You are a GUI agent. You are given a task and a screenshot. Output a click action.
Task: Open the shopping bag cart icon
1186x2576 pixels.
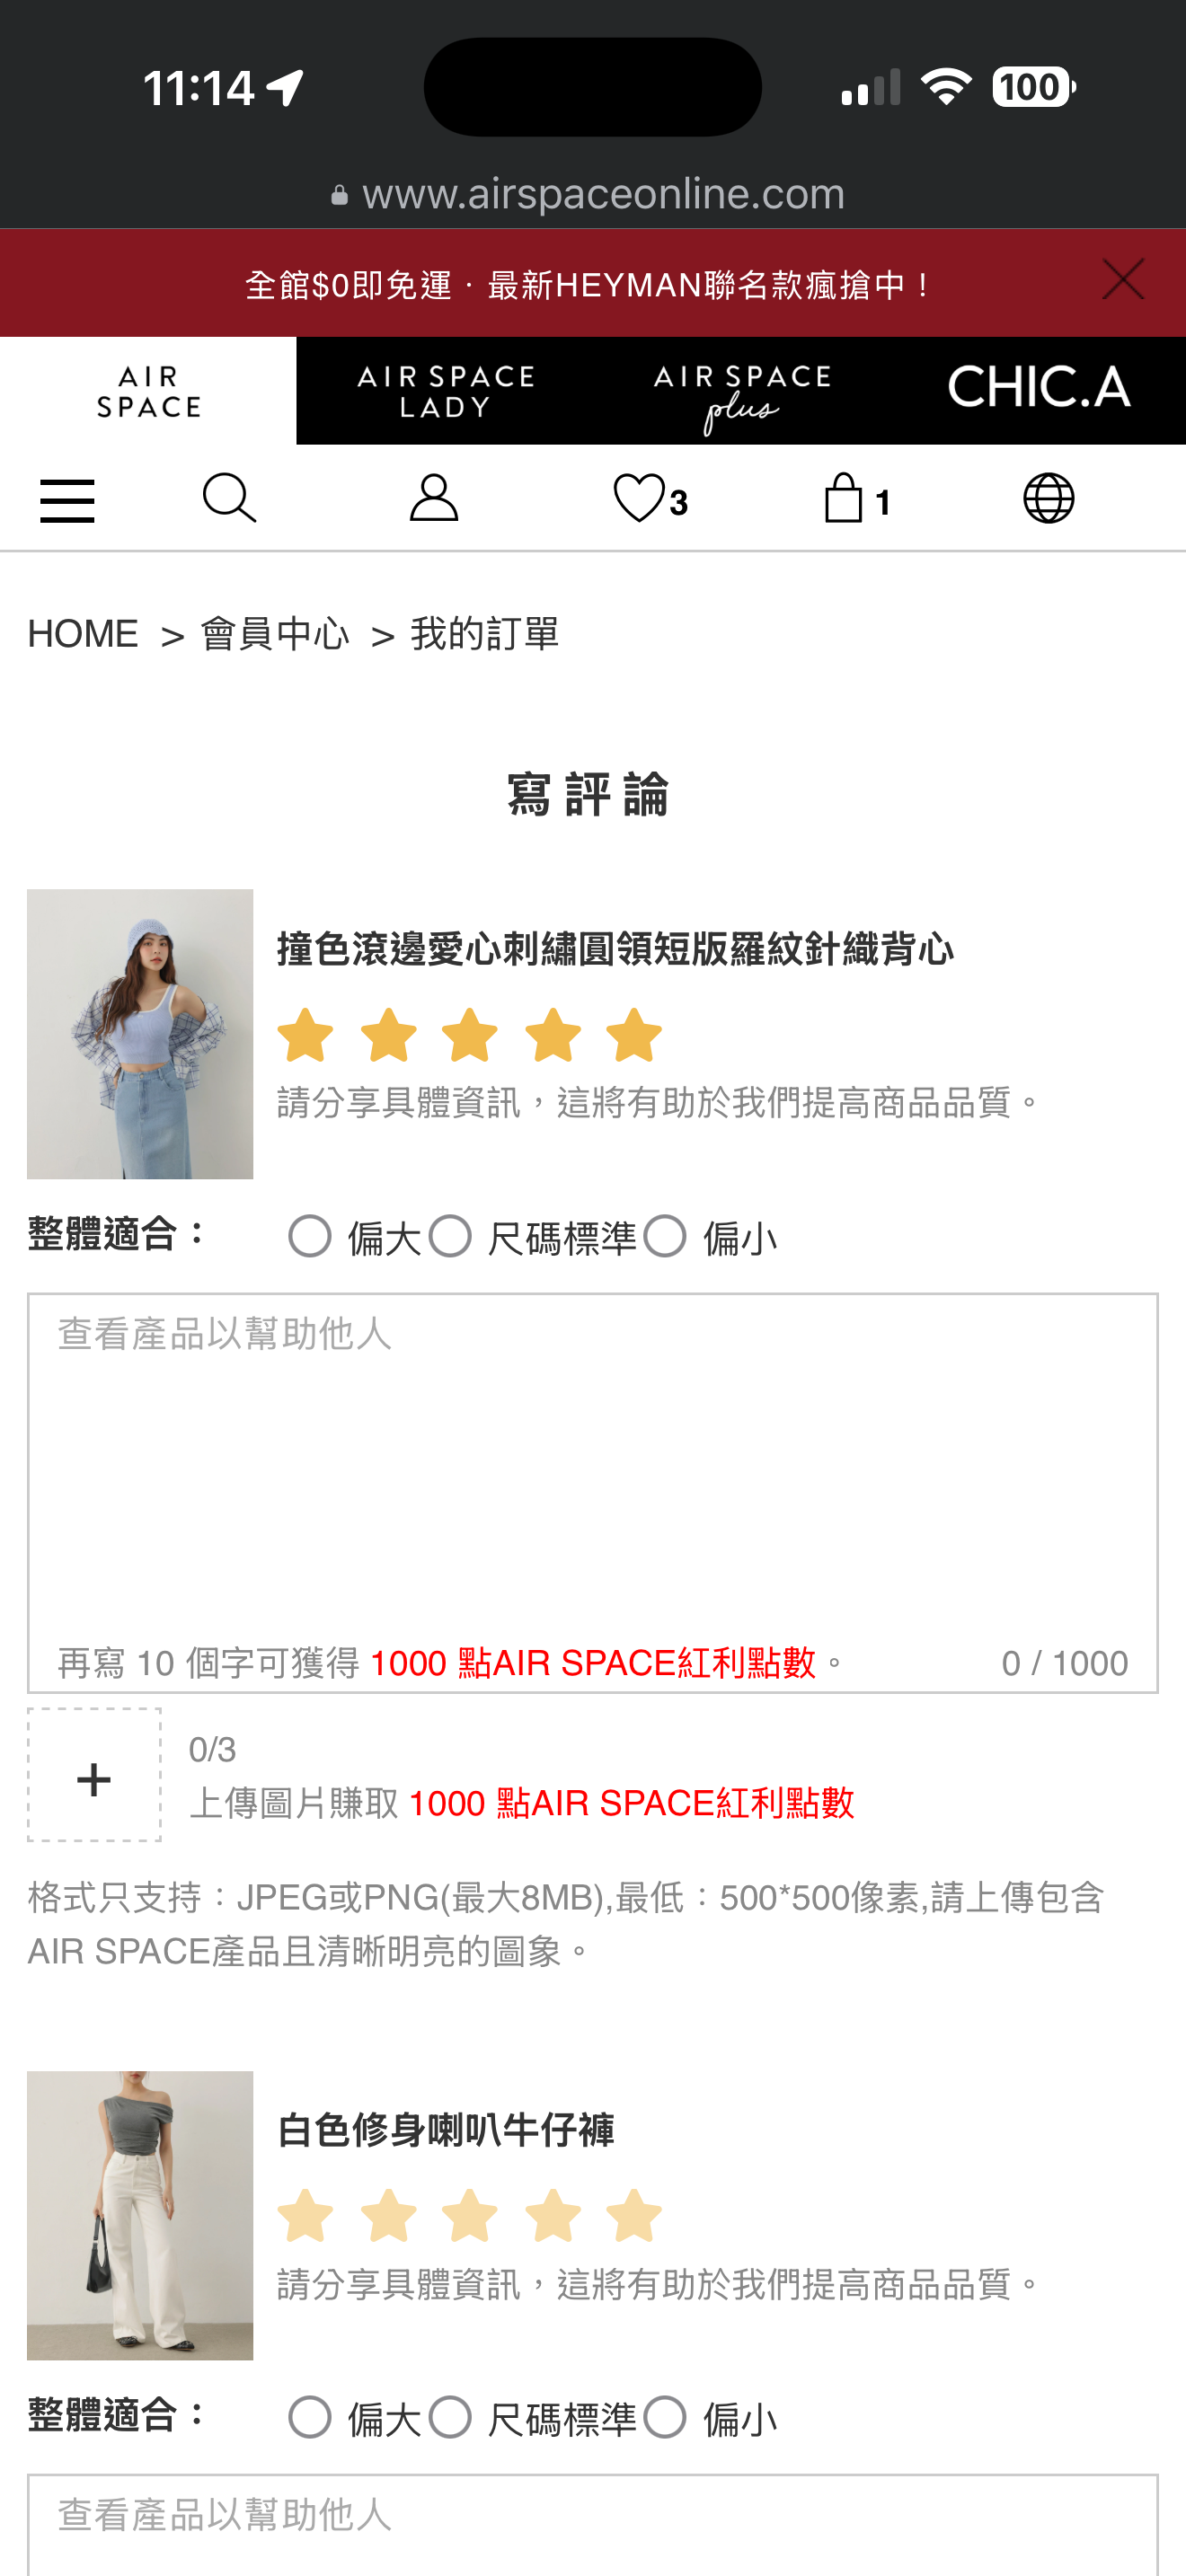pyautogui.click(x=856, y=498)
